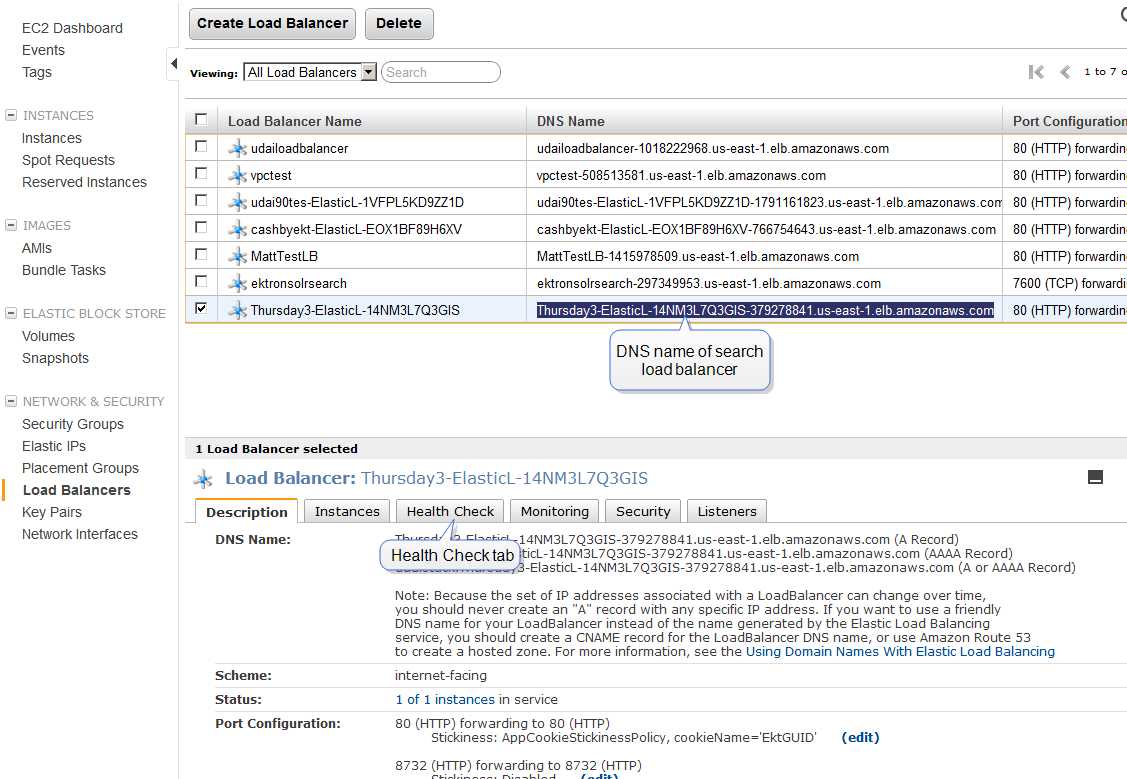Check the MattTestLB row checkbox
Viewport: 1127px width, 779px height.
click(201, 254)
